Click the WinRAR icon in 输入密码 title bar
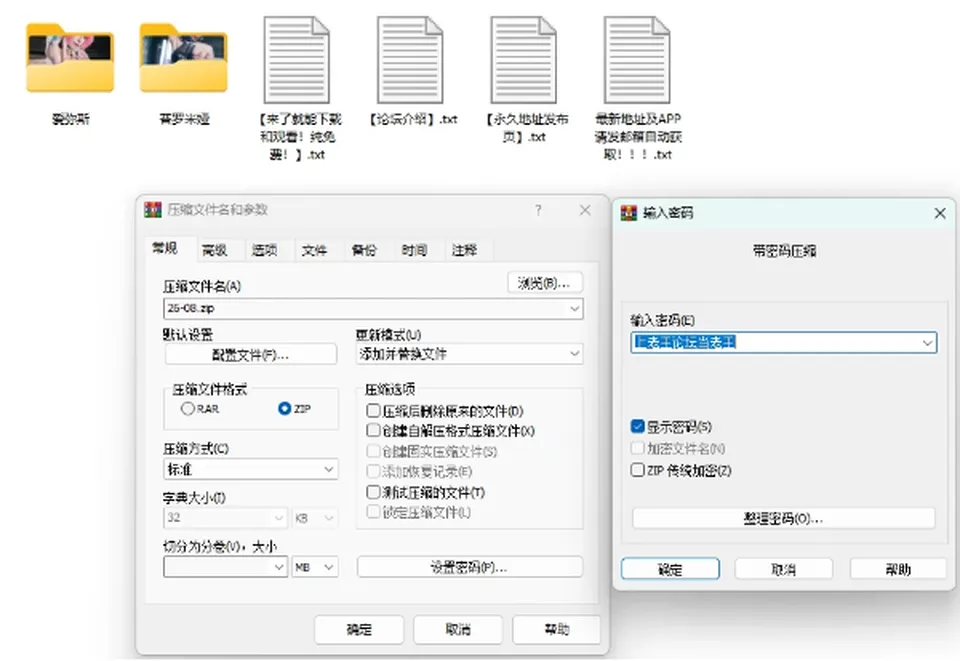 click(x=629, y=213)
